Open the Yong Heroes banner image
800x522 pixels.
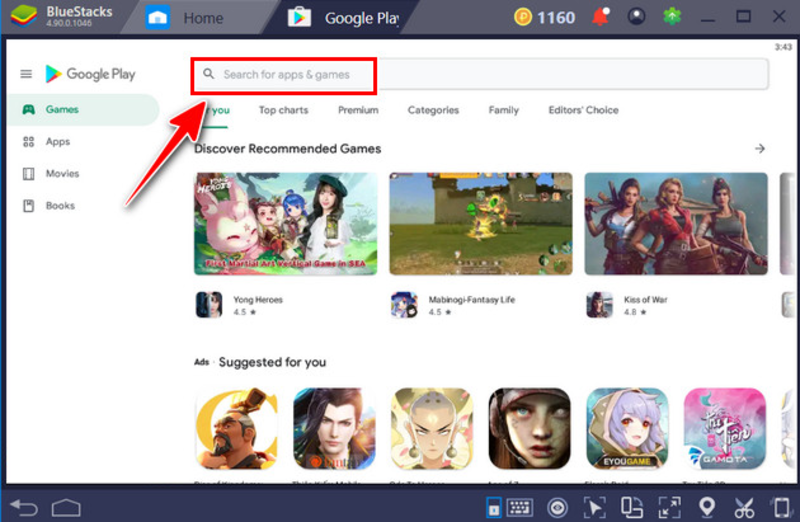click(x=286, y=224)
